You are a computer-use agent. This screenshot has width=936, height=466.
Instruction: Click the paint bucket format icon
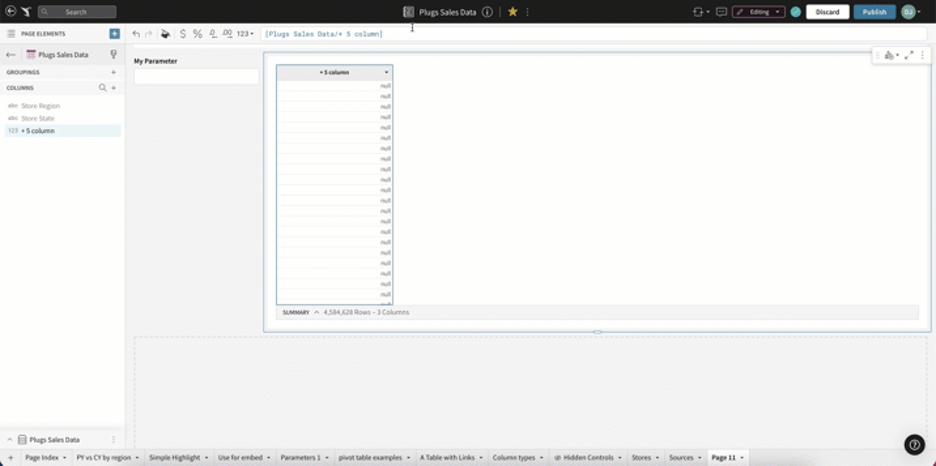(166, 34)
